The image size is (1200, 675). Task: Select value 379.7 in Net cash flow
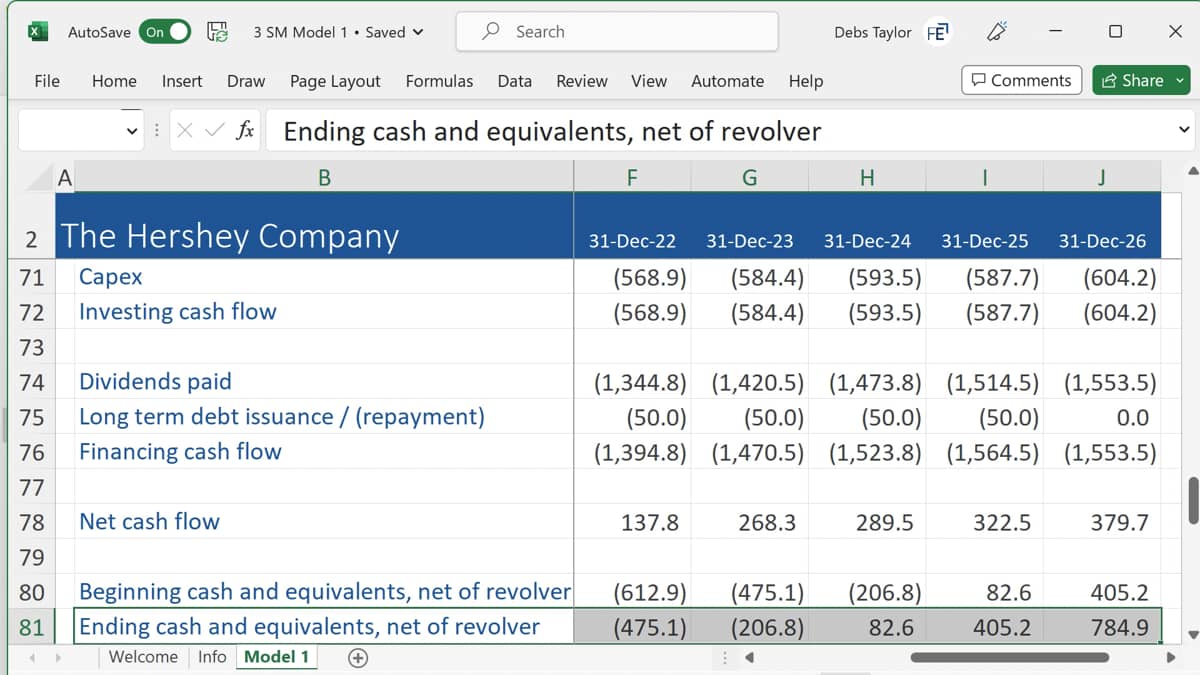[1102, 522]
